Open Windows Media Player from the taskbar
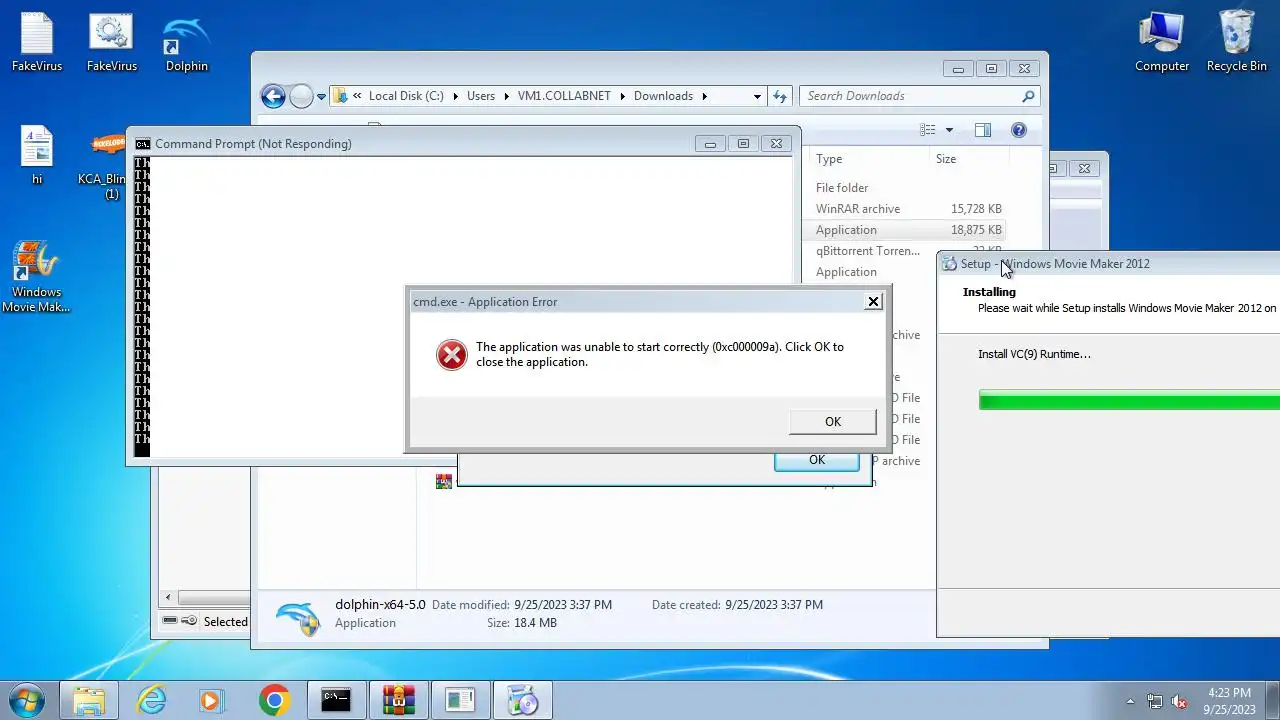The height and width of the screenshot is (720, 1280). (211, 700)
